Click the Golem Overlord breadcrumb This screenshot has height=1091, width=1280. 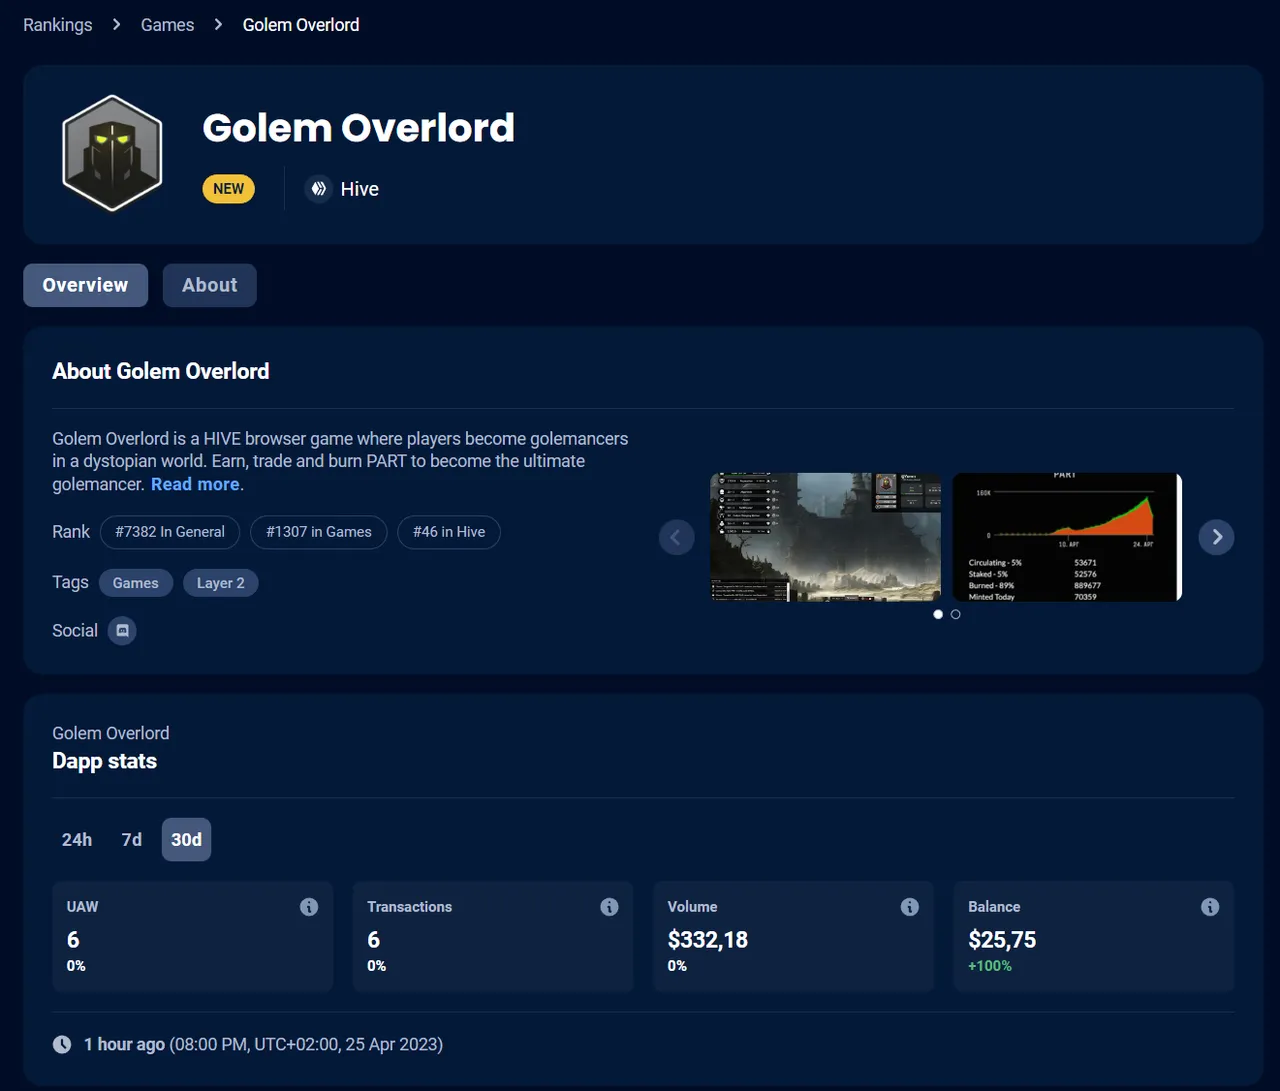point(301,25)
